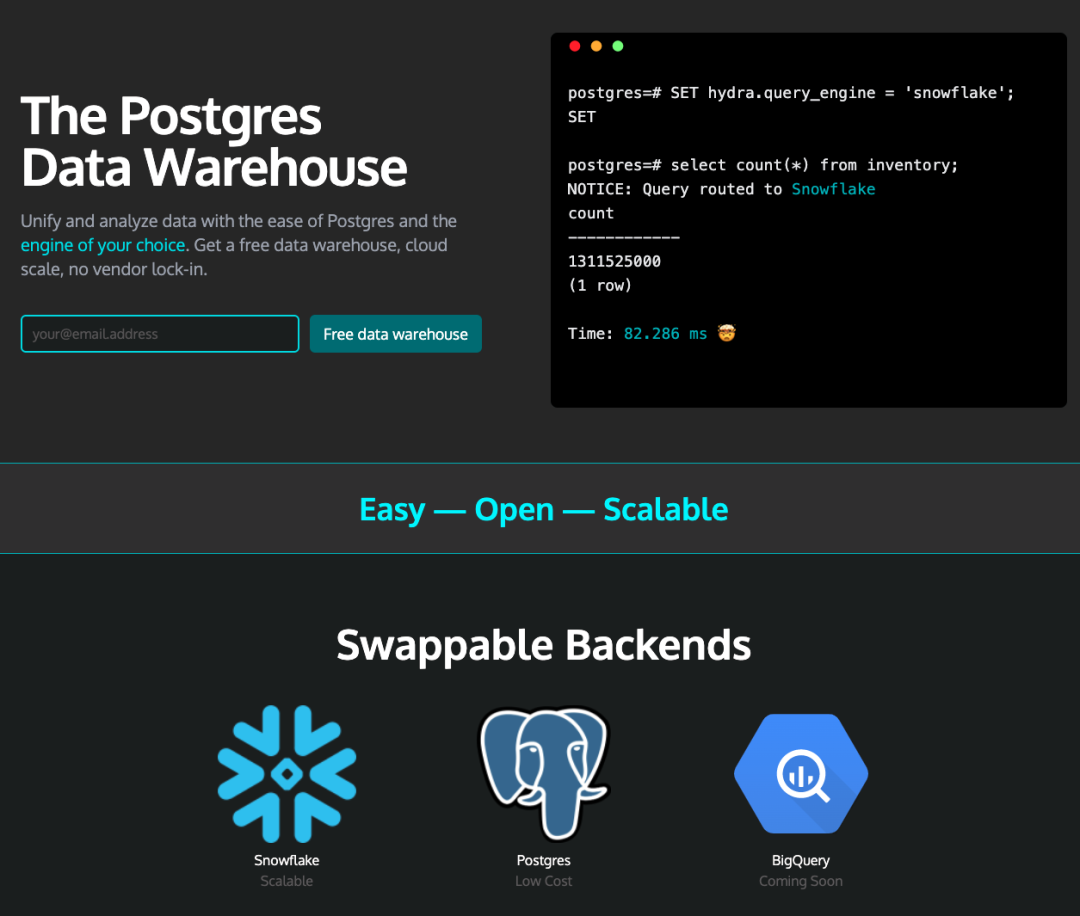The height and width of the screenshot is (916, 1080).
Task: Focus the your@email.address input field
Action: click(x=160, y=334)
